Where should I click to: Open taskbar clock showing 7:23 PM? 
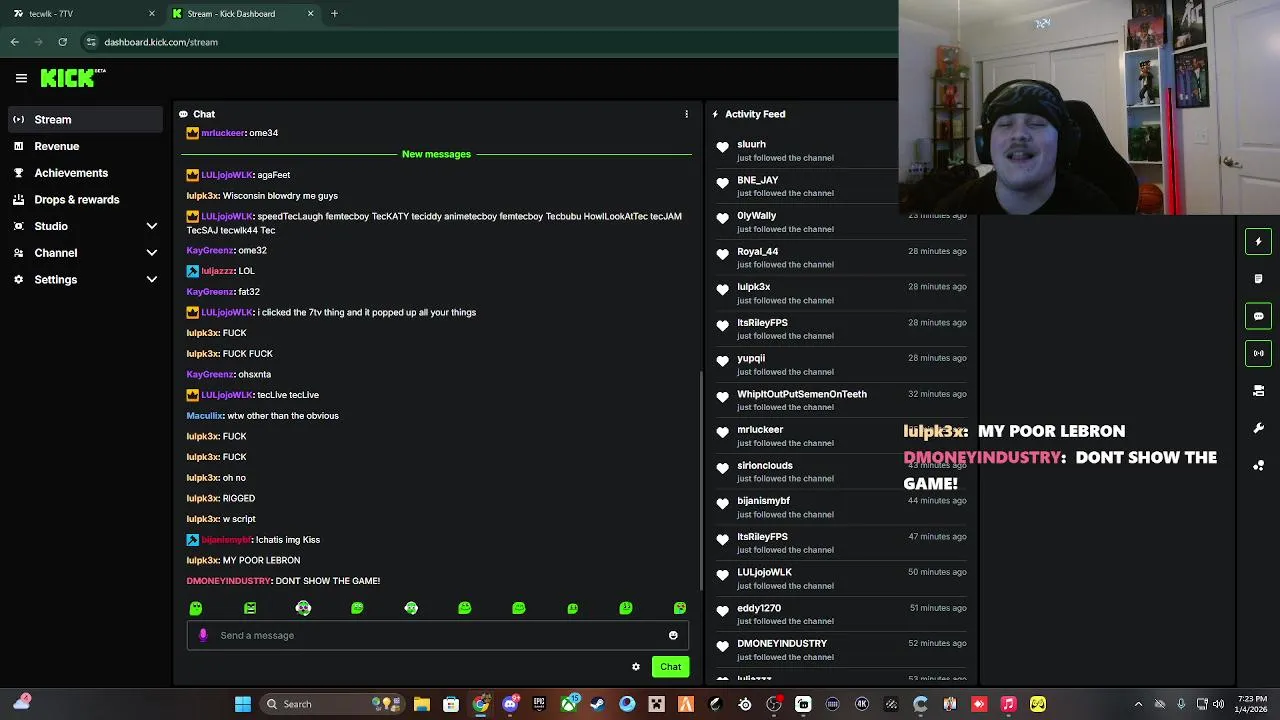pyautogui.click(x=1252, y=704)
